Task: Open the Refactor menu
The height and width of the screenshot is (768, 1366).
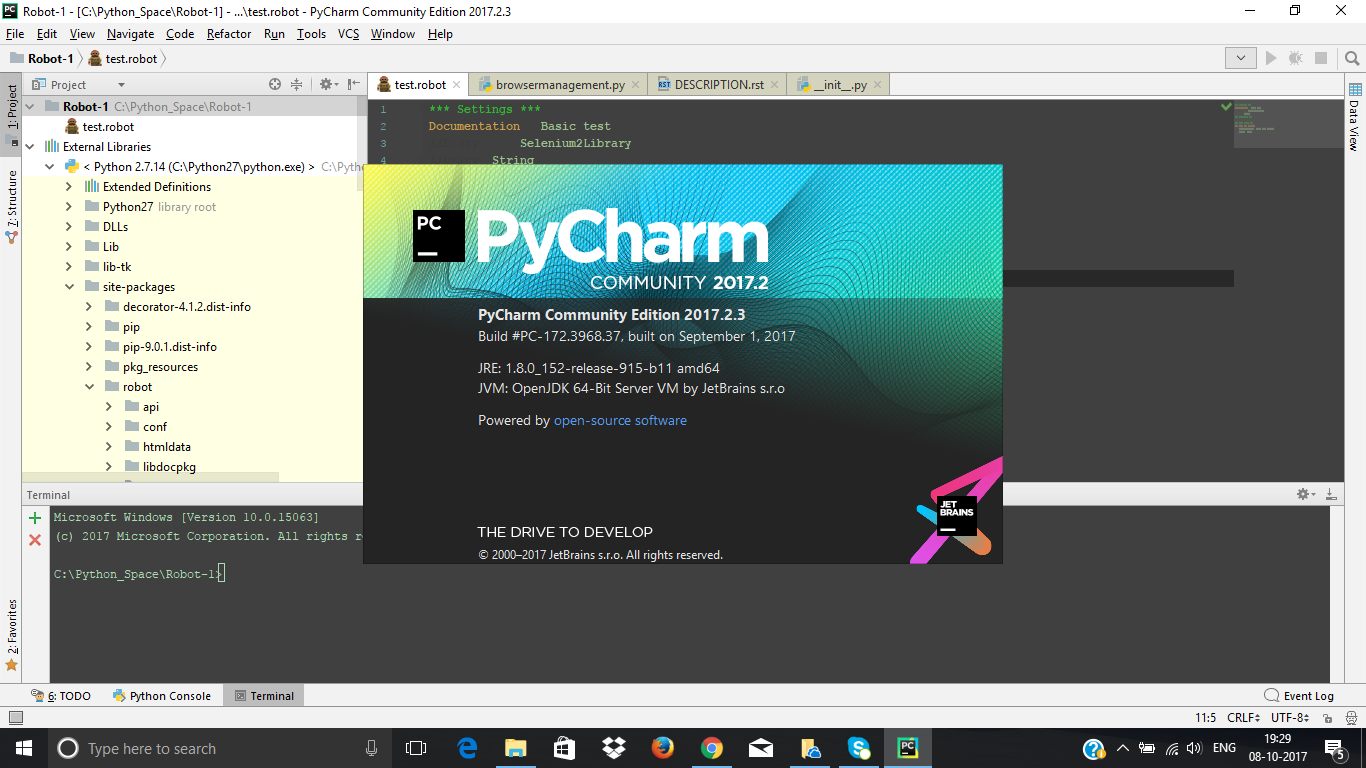Action: tap(229, 33)
